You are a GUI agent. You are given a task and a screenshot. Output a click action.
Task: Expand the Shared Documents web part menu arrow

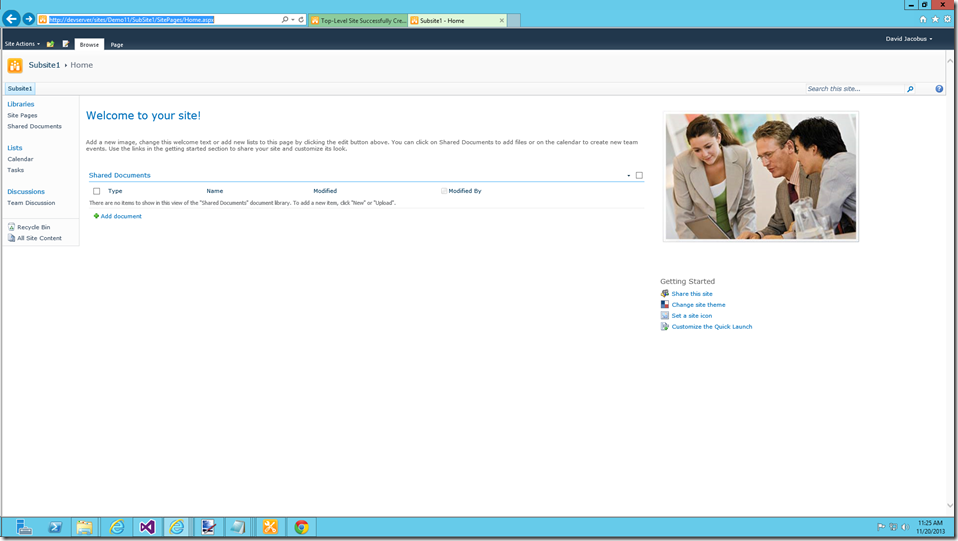[629, 175]
